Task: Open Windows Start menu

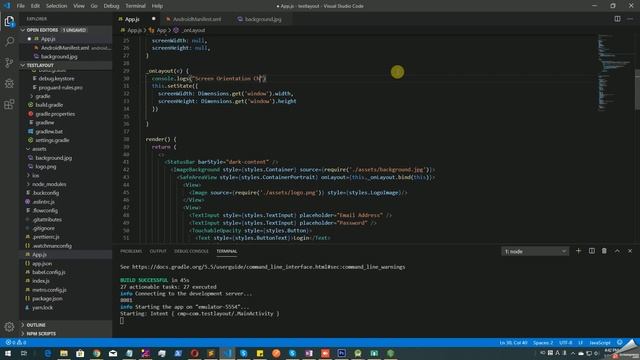Action: pyautogui.click(x=8, y=353)
